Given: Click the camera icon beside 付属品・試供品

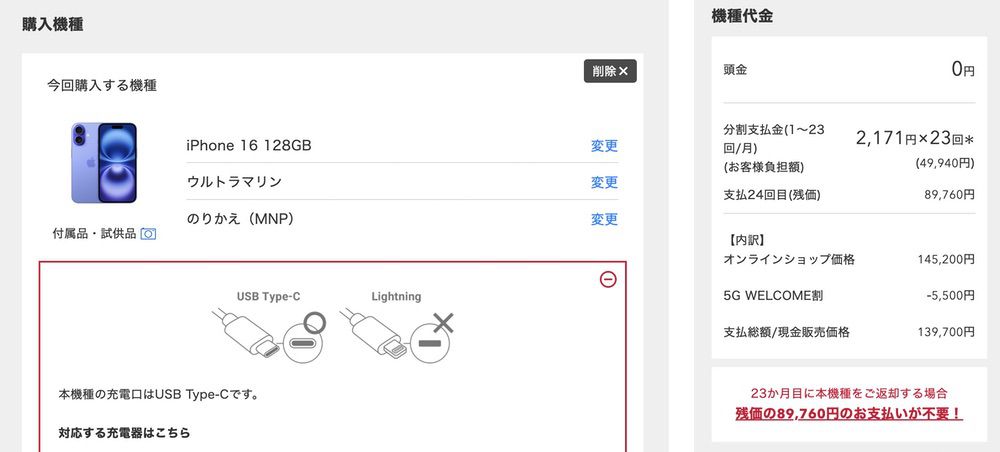Looking at the screenshot, I should [x=148, y=233].
